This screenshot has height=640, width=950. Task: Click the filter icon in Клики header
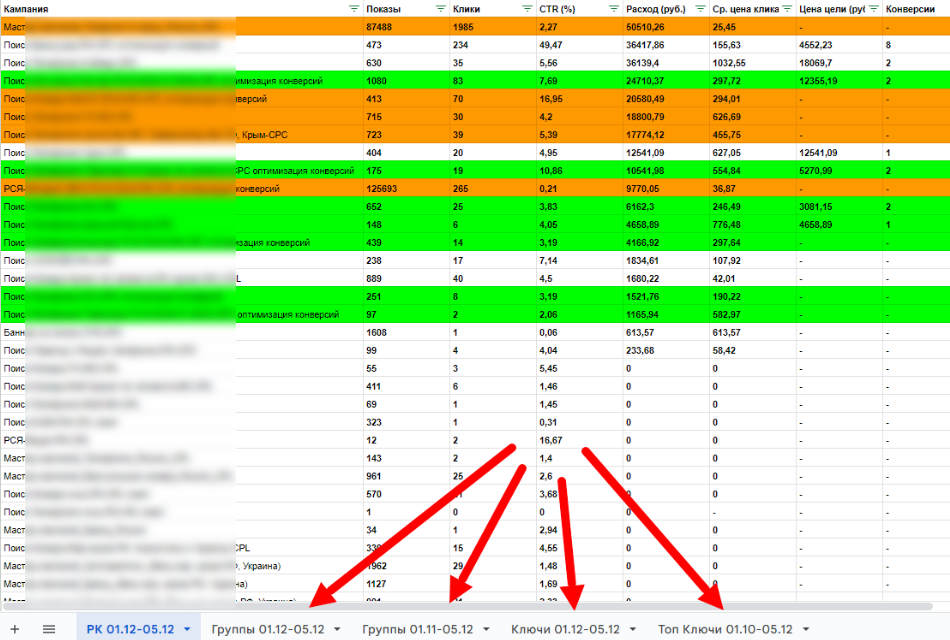(x=527, y=8)
